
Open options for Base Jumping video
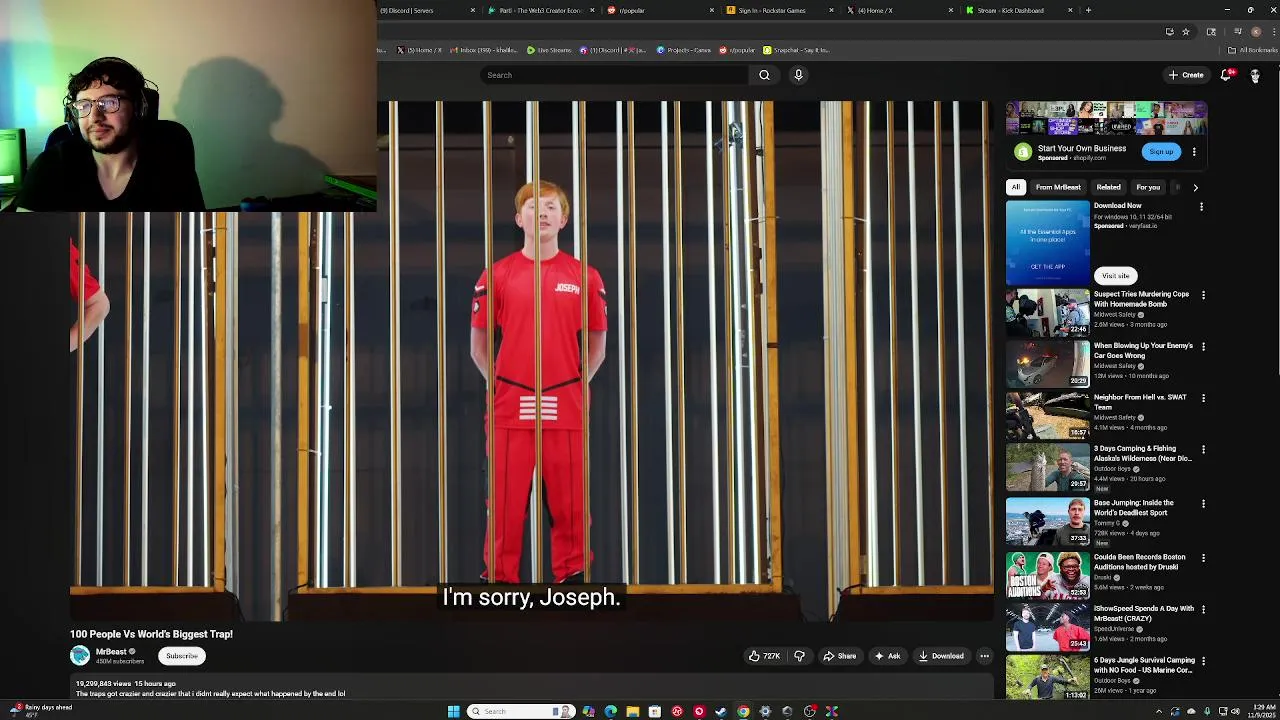click(1203, 504)
